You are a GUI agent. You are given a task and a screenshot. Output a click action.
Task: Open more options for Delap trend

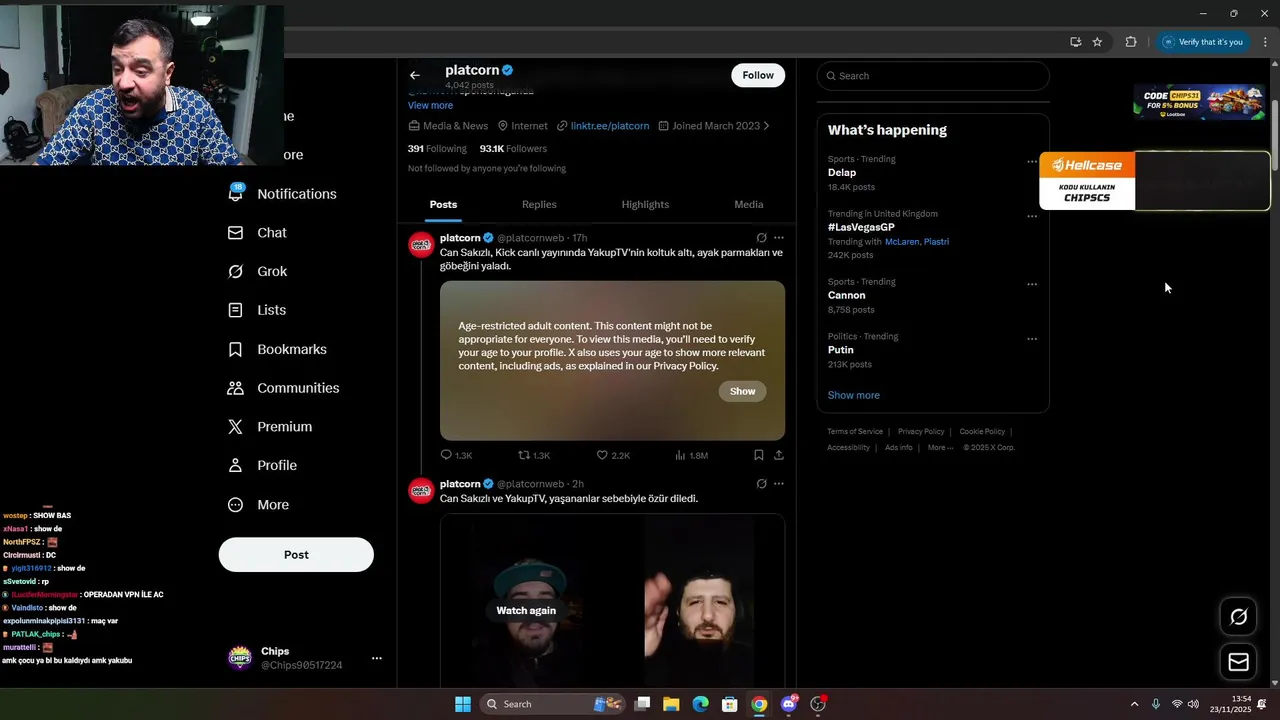(1032, 162)
